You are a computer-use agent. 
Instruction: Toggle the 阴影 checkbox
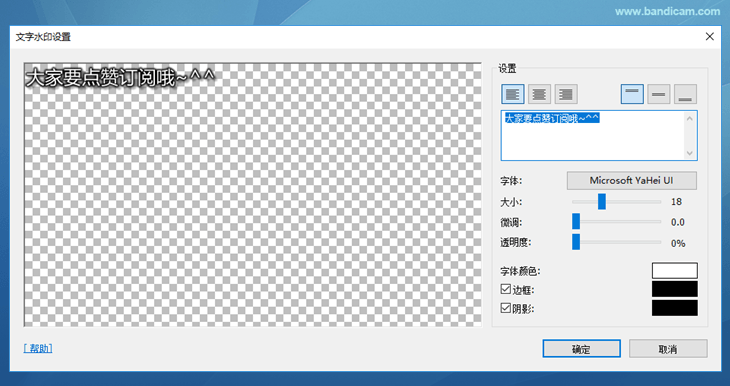pyautogui.click(x=506, y=308)
